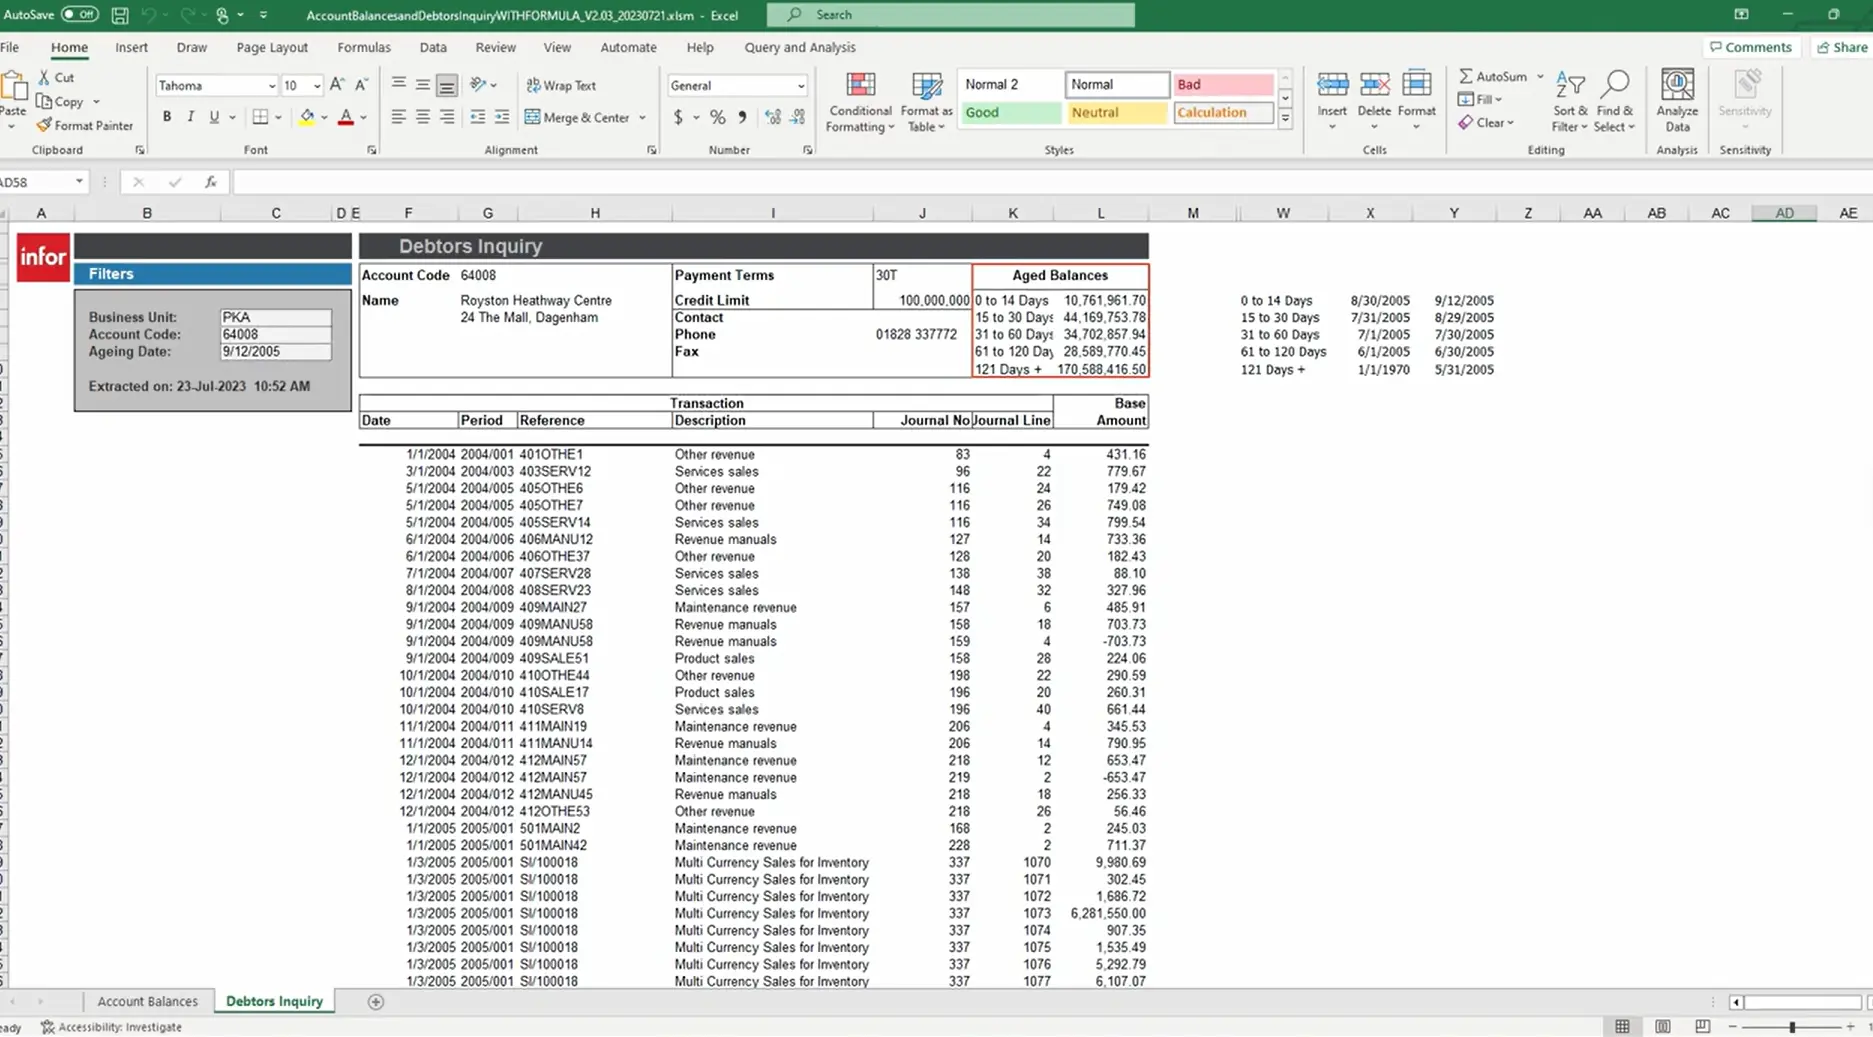Switch to the Account Balances sheet tab

click(147, 1001)
